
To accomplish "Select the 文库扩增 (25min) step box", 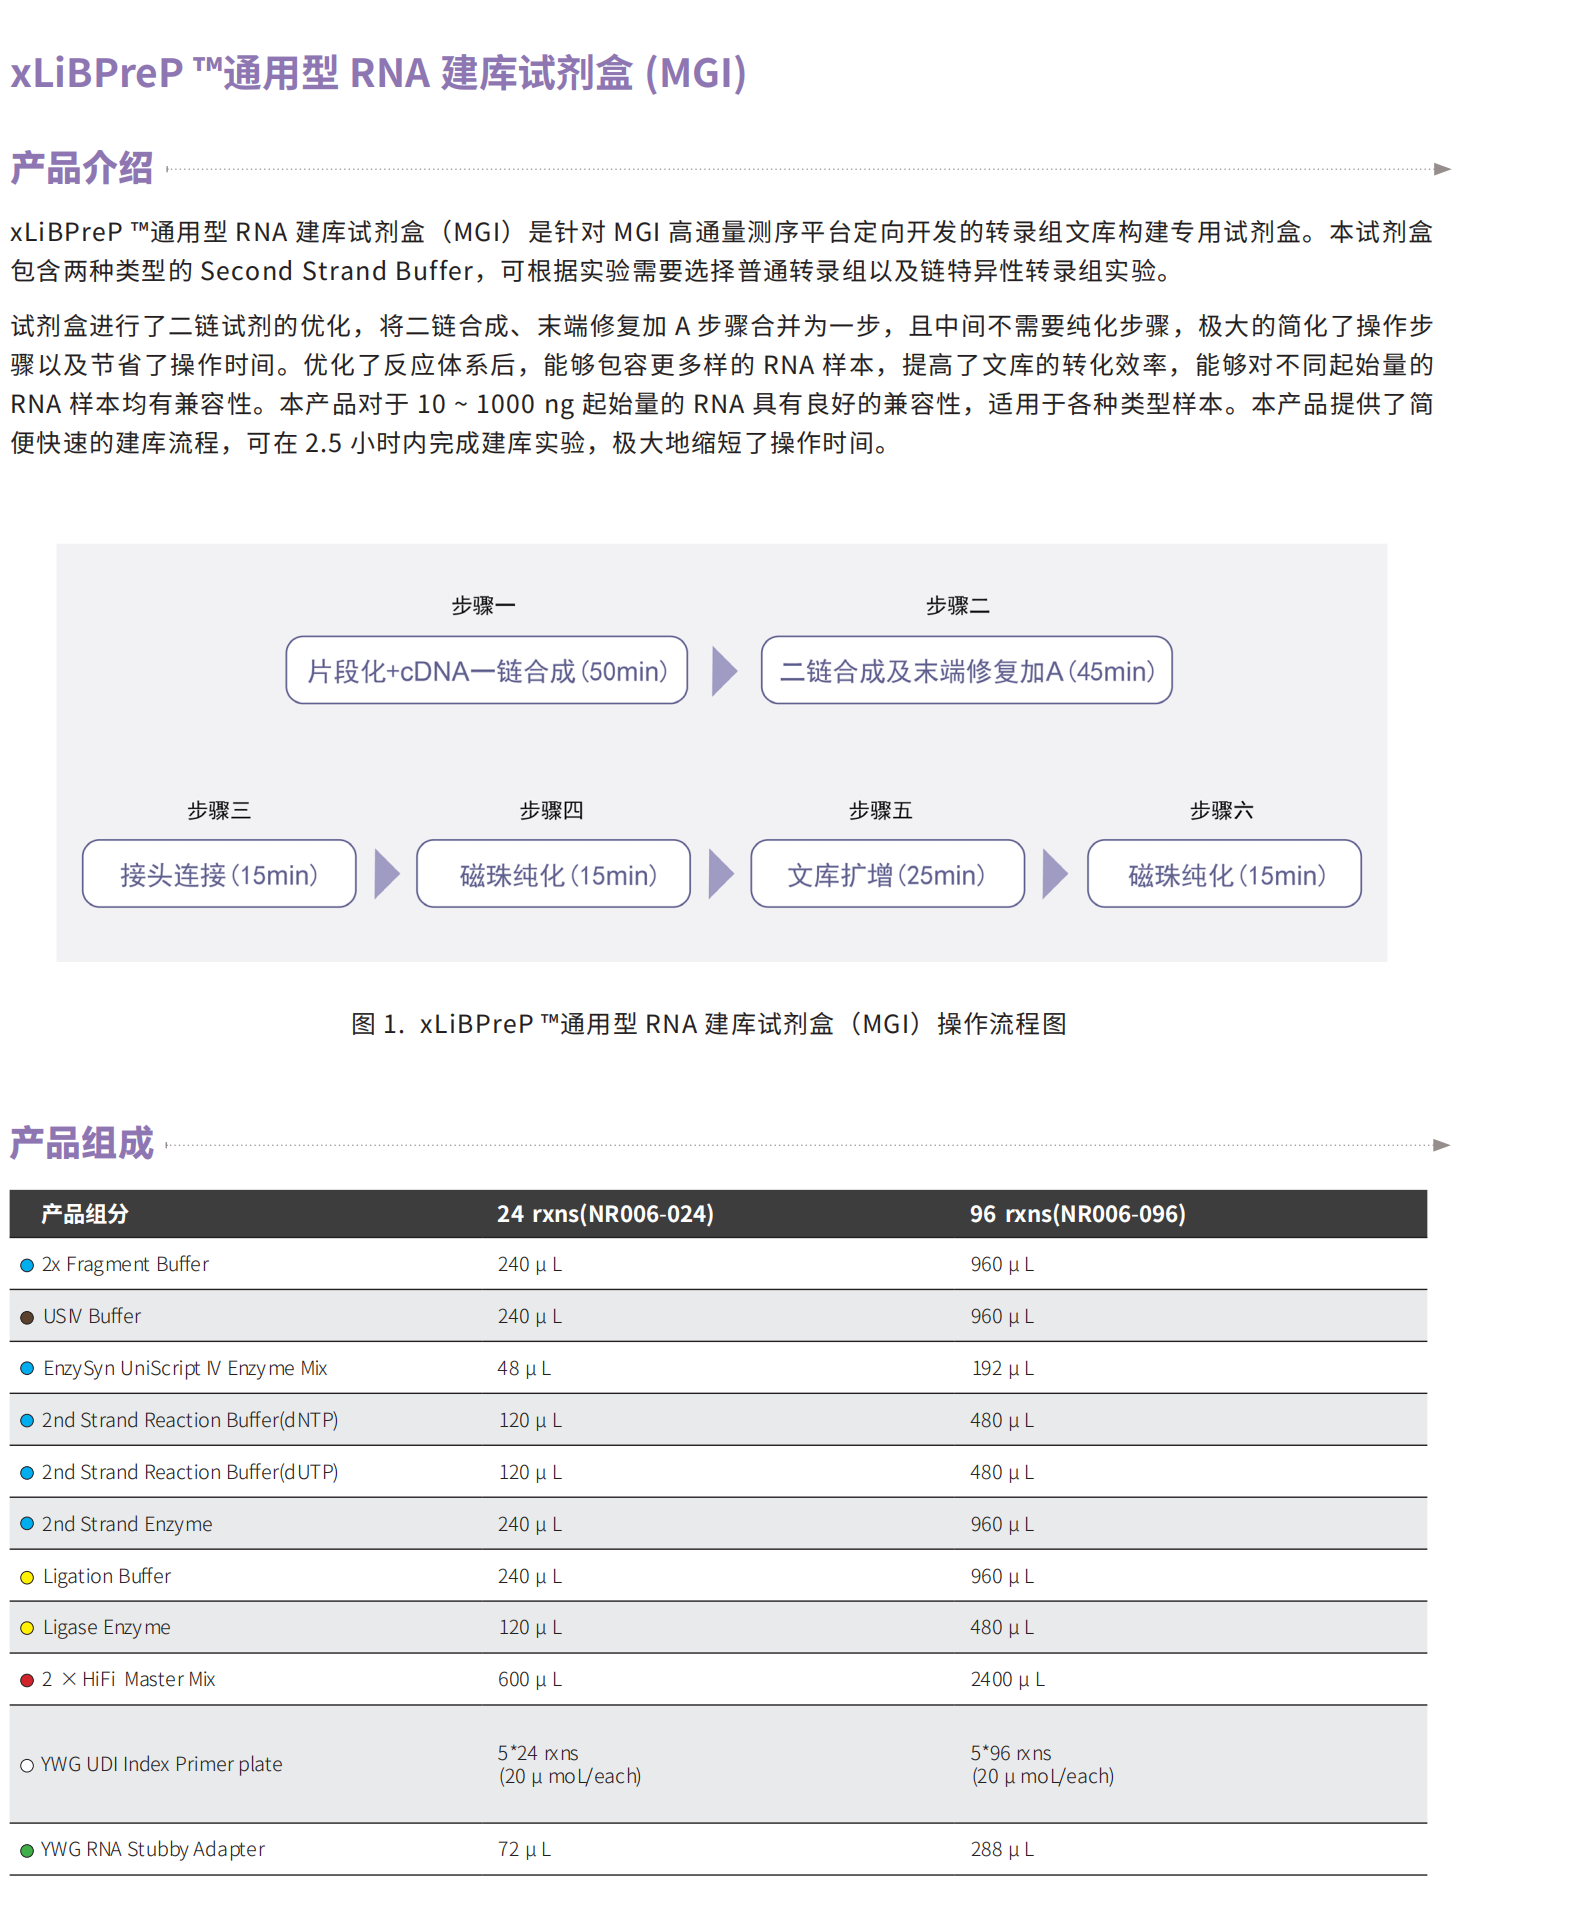I will click(x=888, y=874).
